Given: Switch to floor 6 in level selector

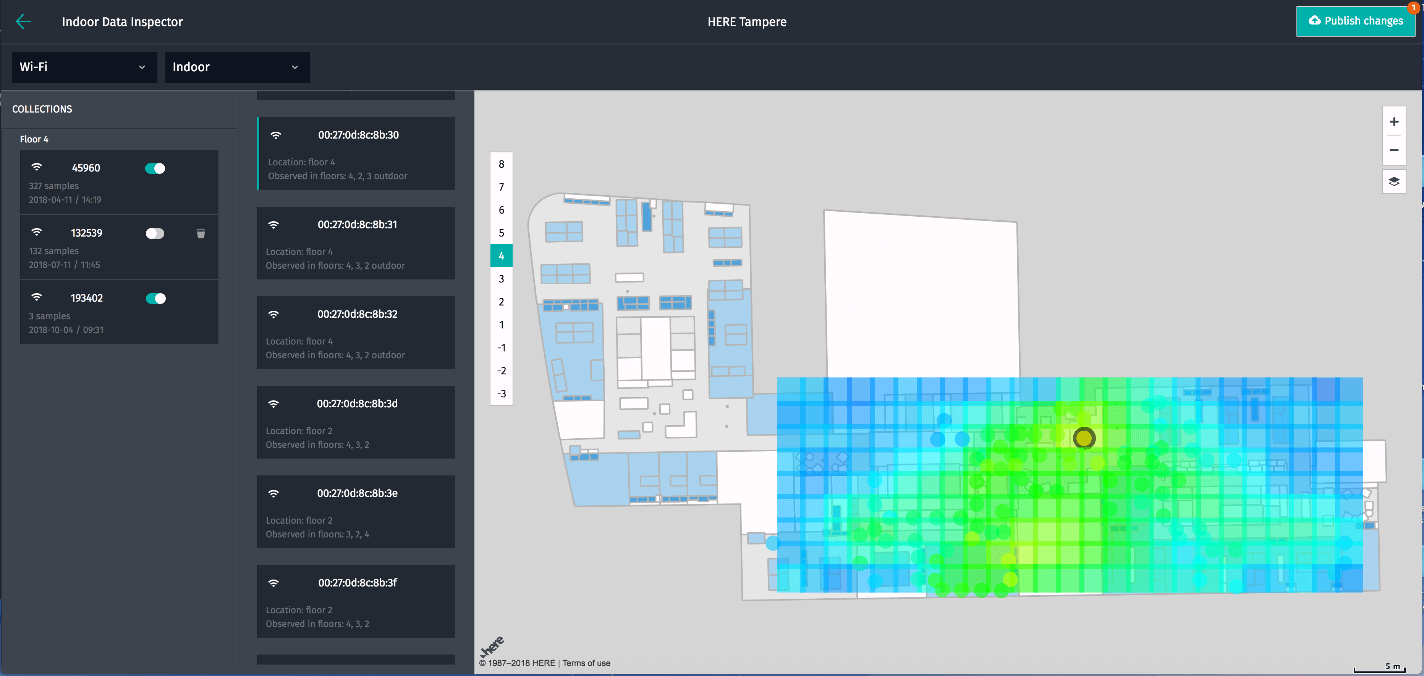Looking at the screenshot, I should (x=502, y=210).
